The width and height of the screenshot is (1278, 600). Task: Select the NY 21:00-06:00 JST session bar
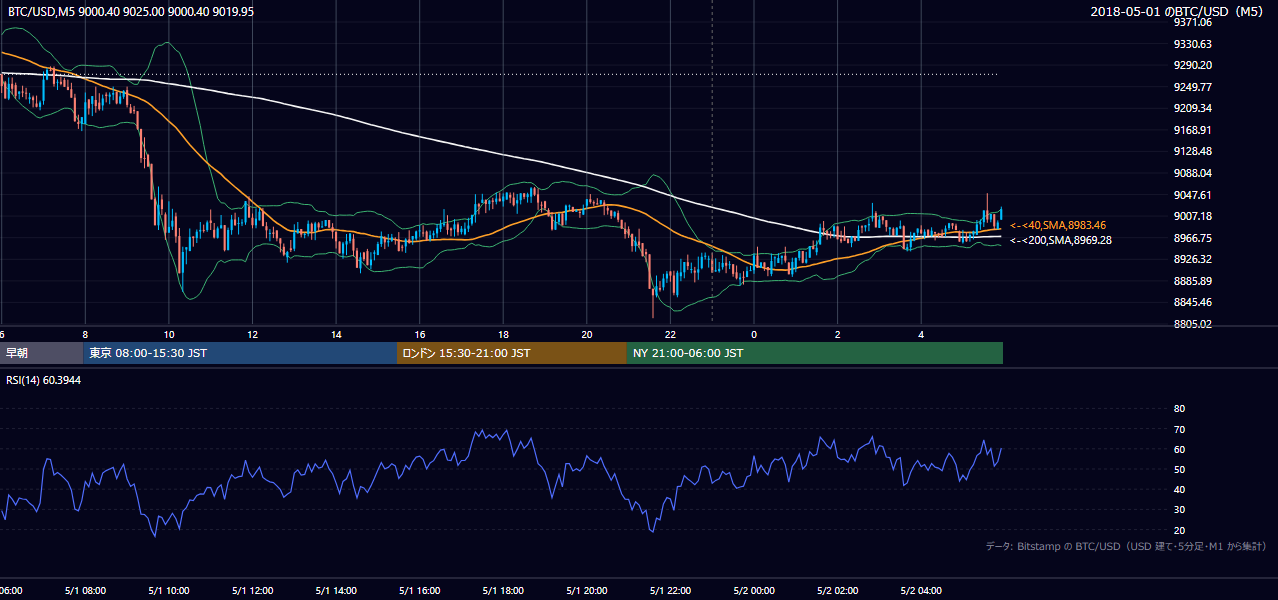[815, 353]
